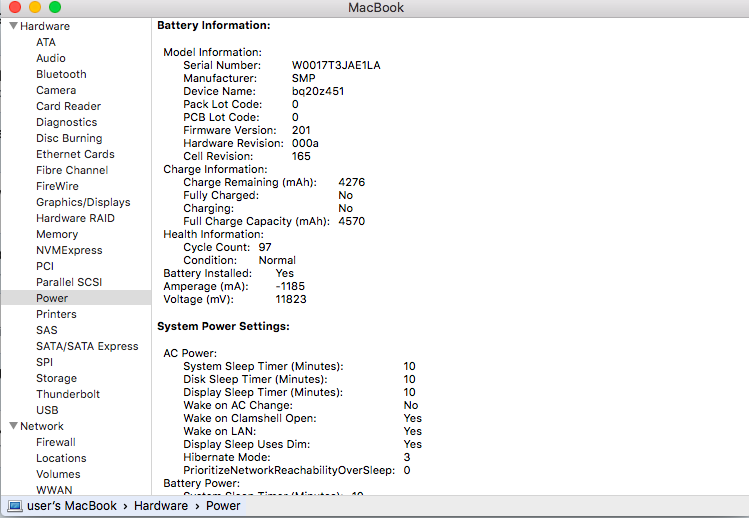The image size is (749, 518).
Task: Click the Amperage value -1185
Action: [x=290, y=286]
